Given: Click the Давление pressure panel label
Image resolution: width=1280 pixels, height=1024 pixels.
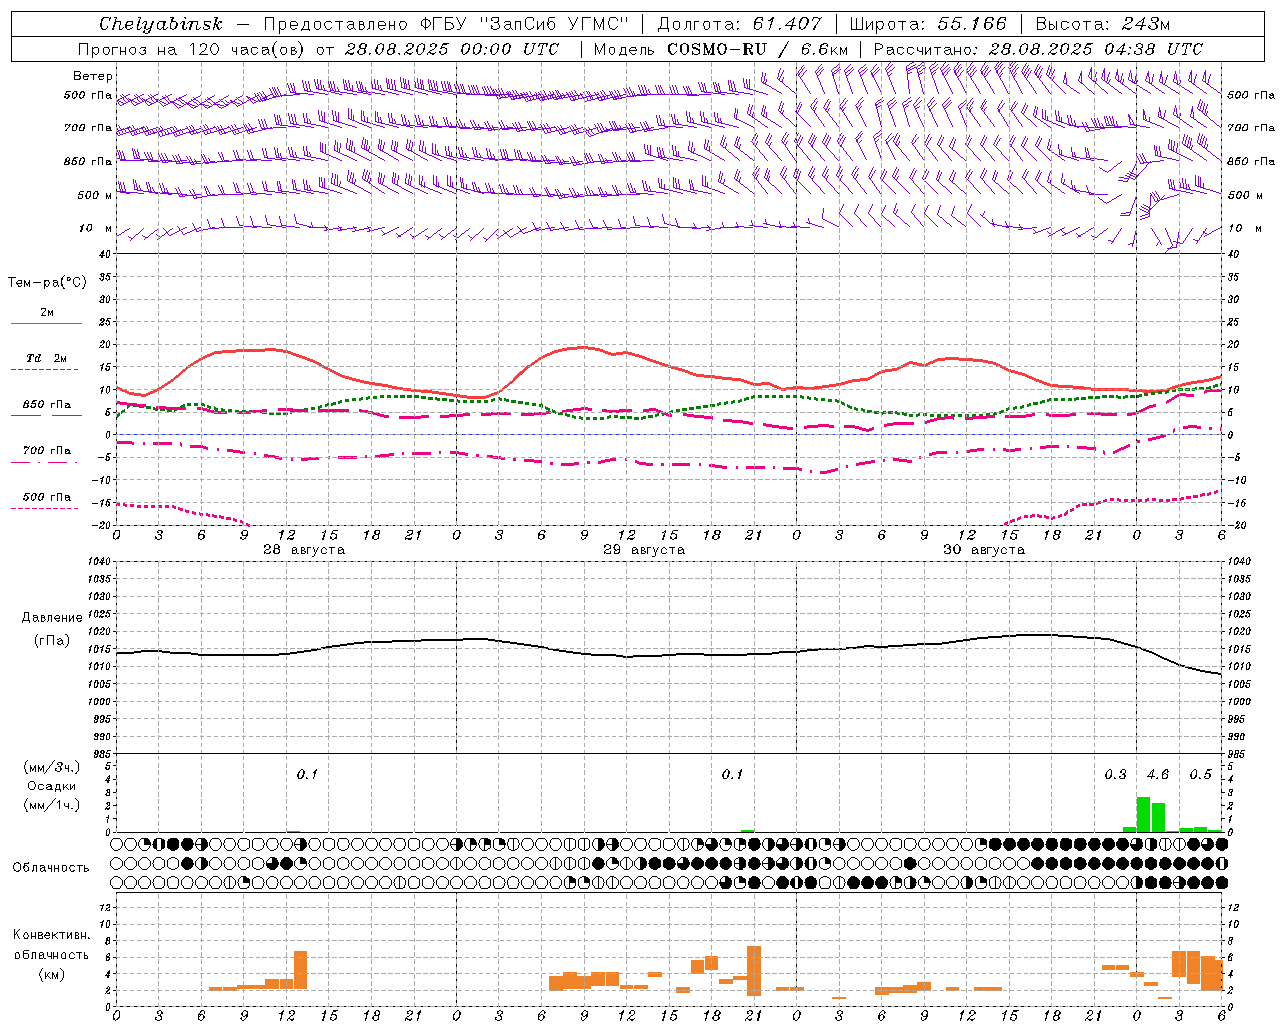Looking at the screenshot, I should pyautogui.click(x=52, y=618).
